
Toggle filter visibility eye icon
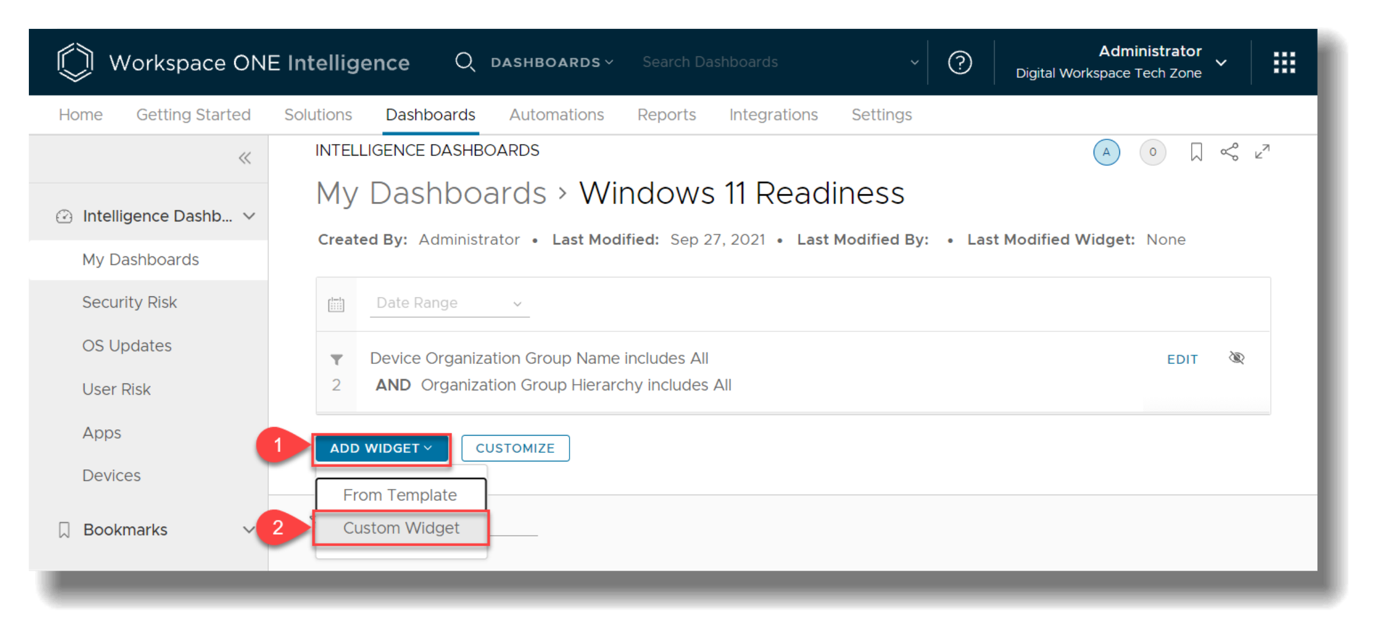click(x=1236, y=358)
